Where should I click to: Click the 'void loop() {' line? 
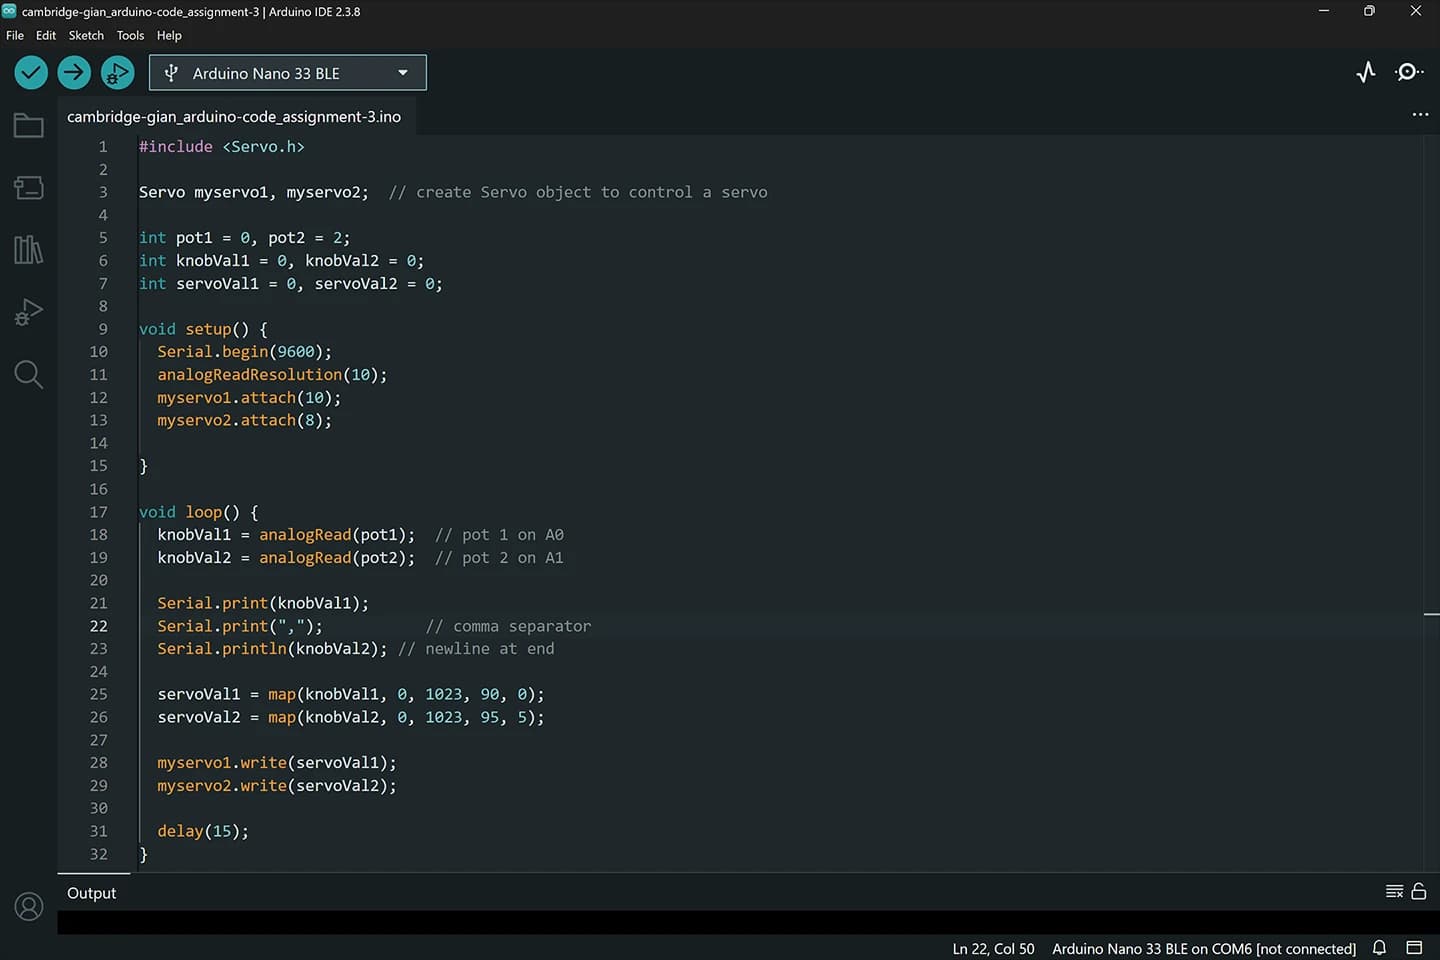coord(198,512)
